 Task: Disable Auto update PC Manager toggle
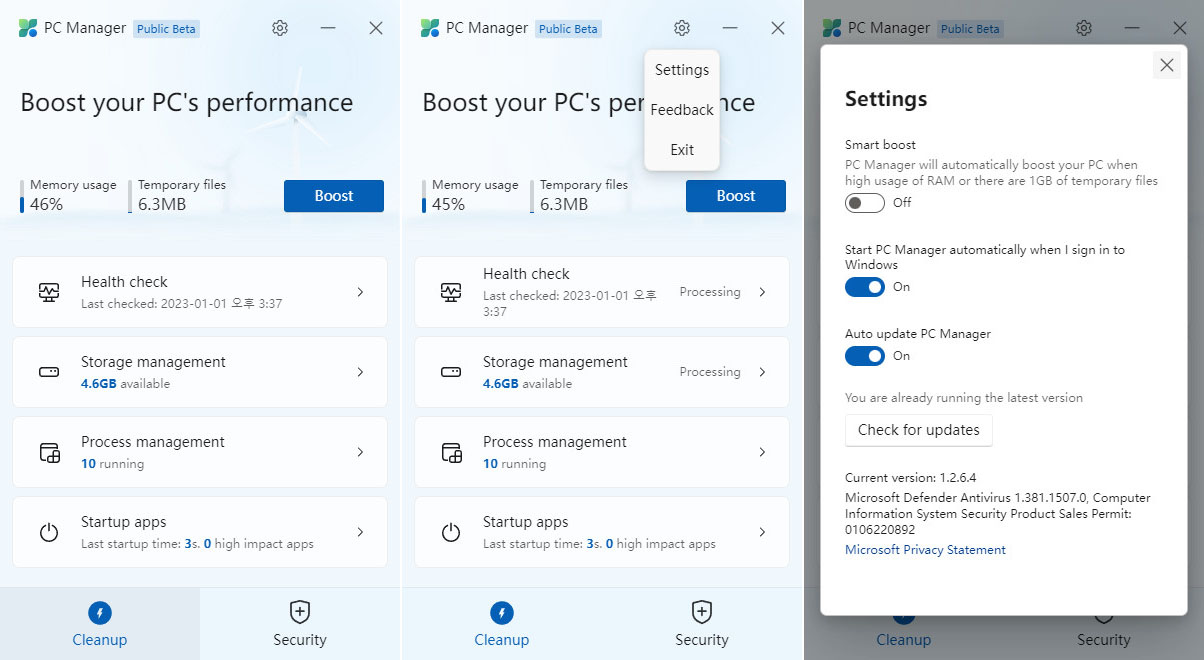(865, 356)
